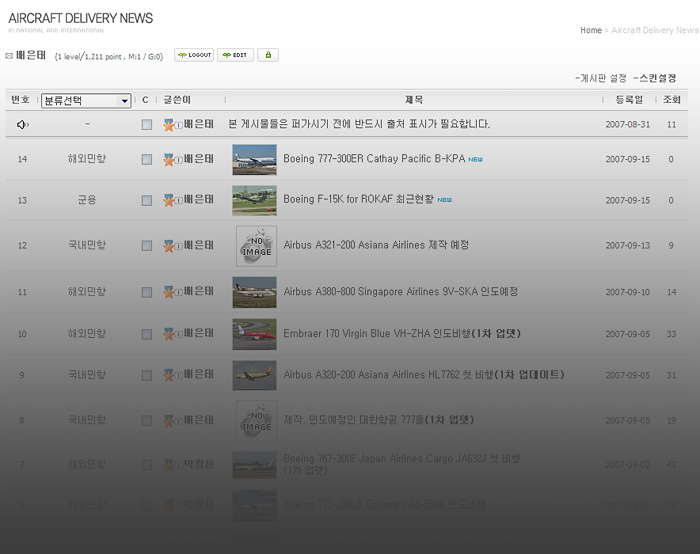Select category 해외민항 in post 14 row
Screen dimensions: 700x554
87,158
